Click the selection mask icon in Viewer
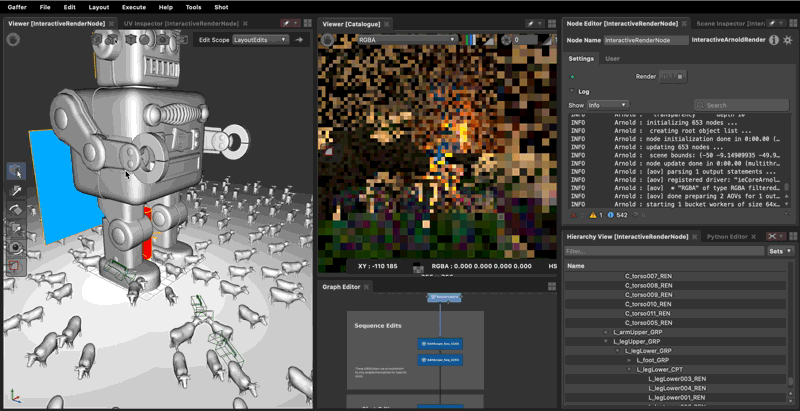Screen dimensions: 800x411 click(x=112, y=40)
